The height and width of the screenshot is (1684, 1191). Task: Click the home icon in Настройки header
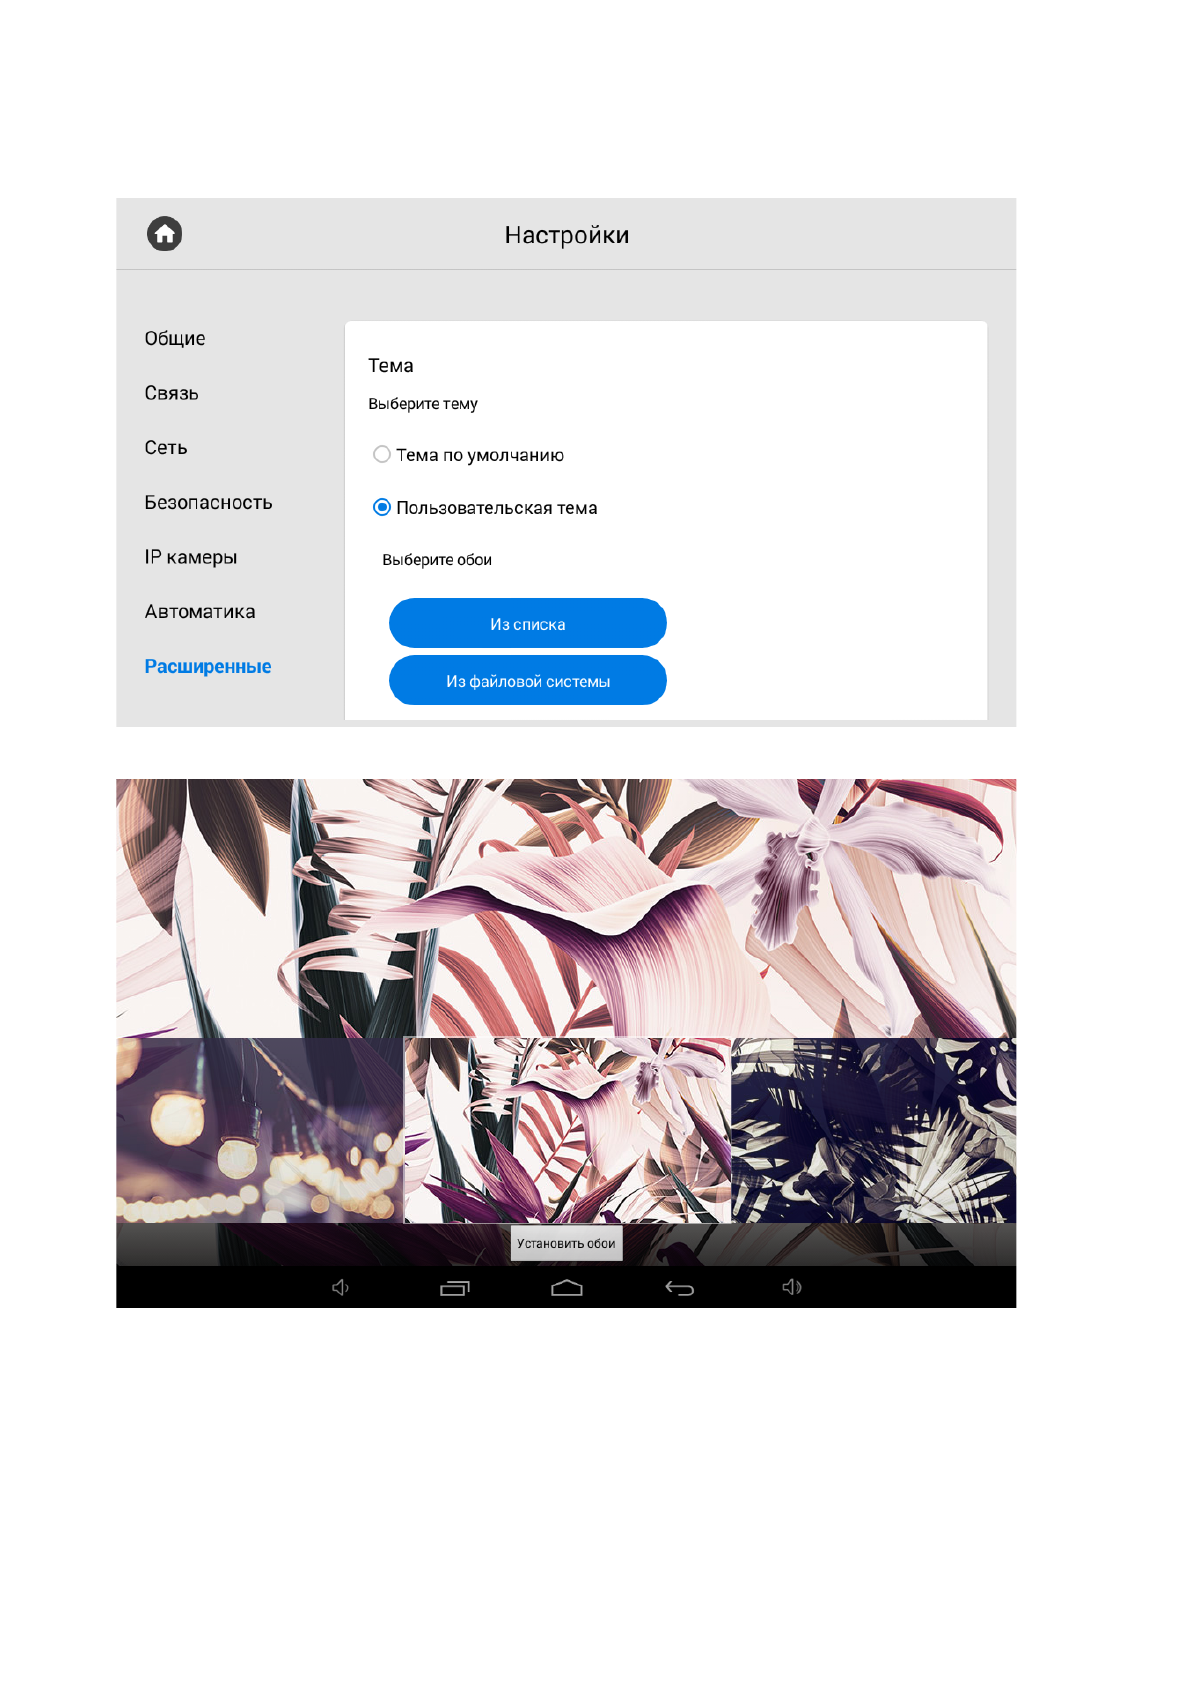click(165, 234)
